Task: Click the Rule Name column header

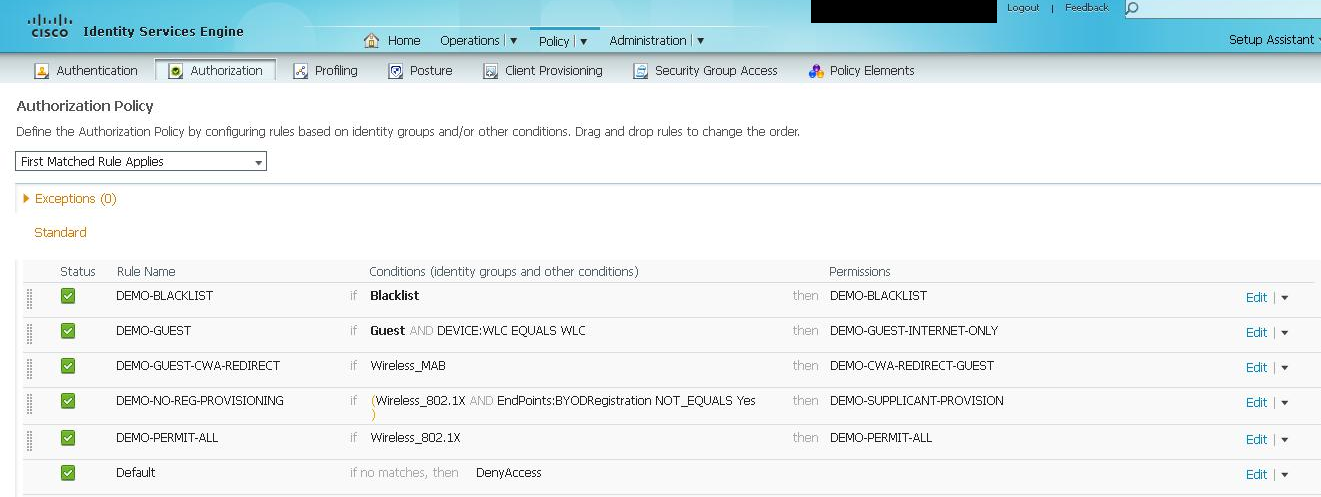Action: [x=146, y=272]
